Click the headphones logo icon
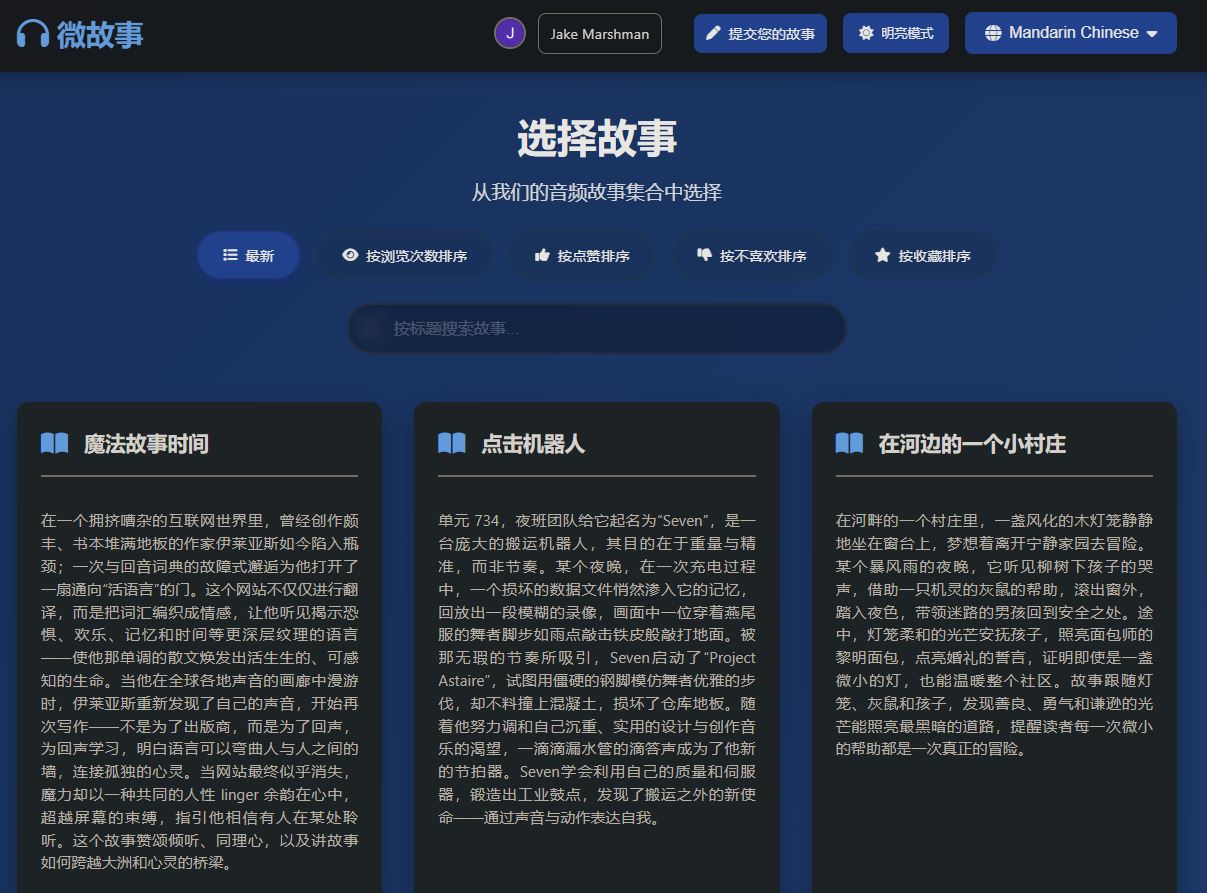The image size is (1207, 893). click(x=33, y=34)
